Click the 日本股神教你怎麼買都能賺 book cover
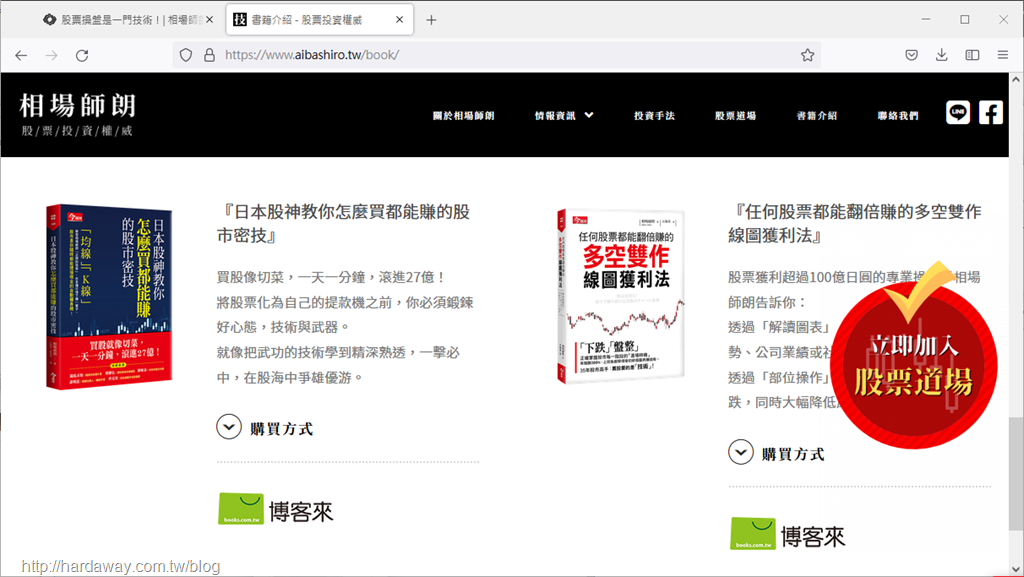 (x=109, y=297)
